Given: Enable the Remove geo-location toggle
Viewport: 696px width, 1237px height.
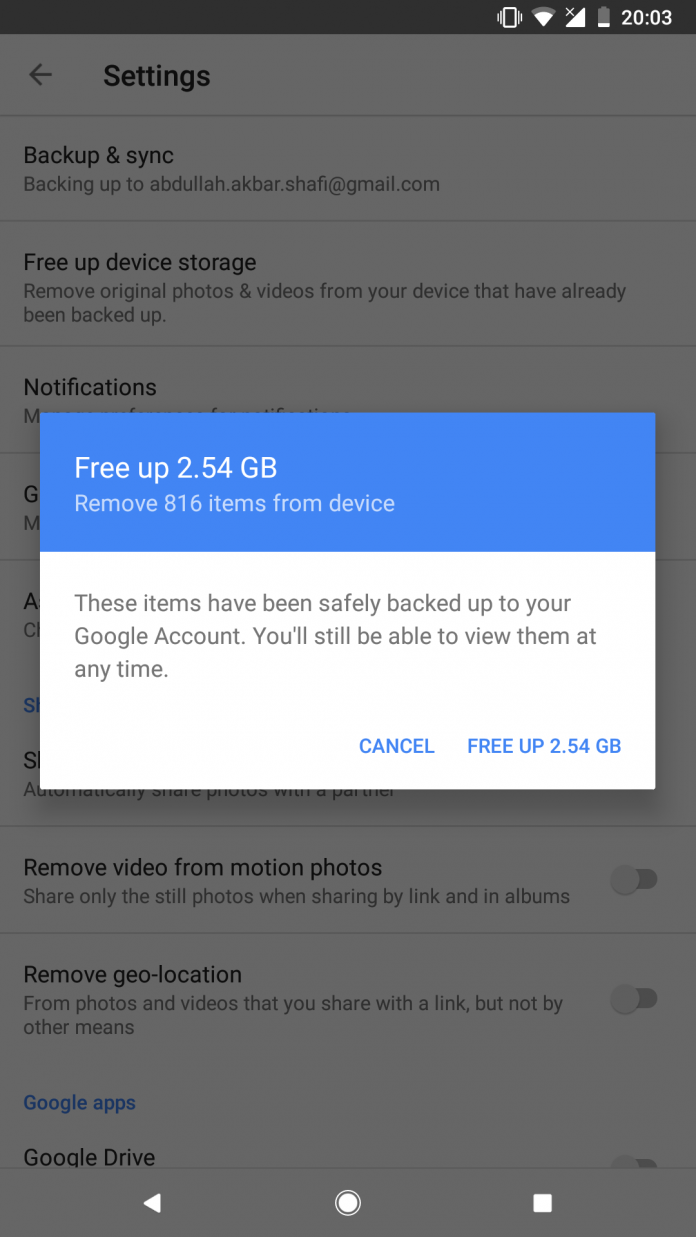Looking at the screenshot, I should pos(636,999).
